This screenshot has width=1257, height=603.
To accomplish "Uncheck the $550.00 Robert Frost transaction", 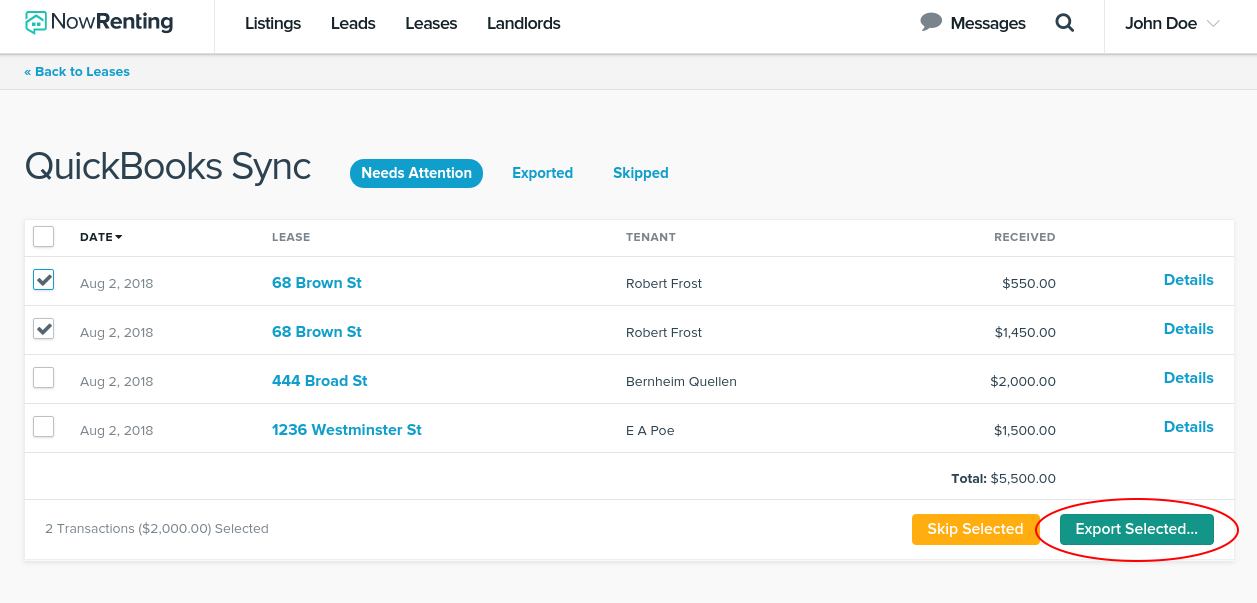I will click(43, 280).
